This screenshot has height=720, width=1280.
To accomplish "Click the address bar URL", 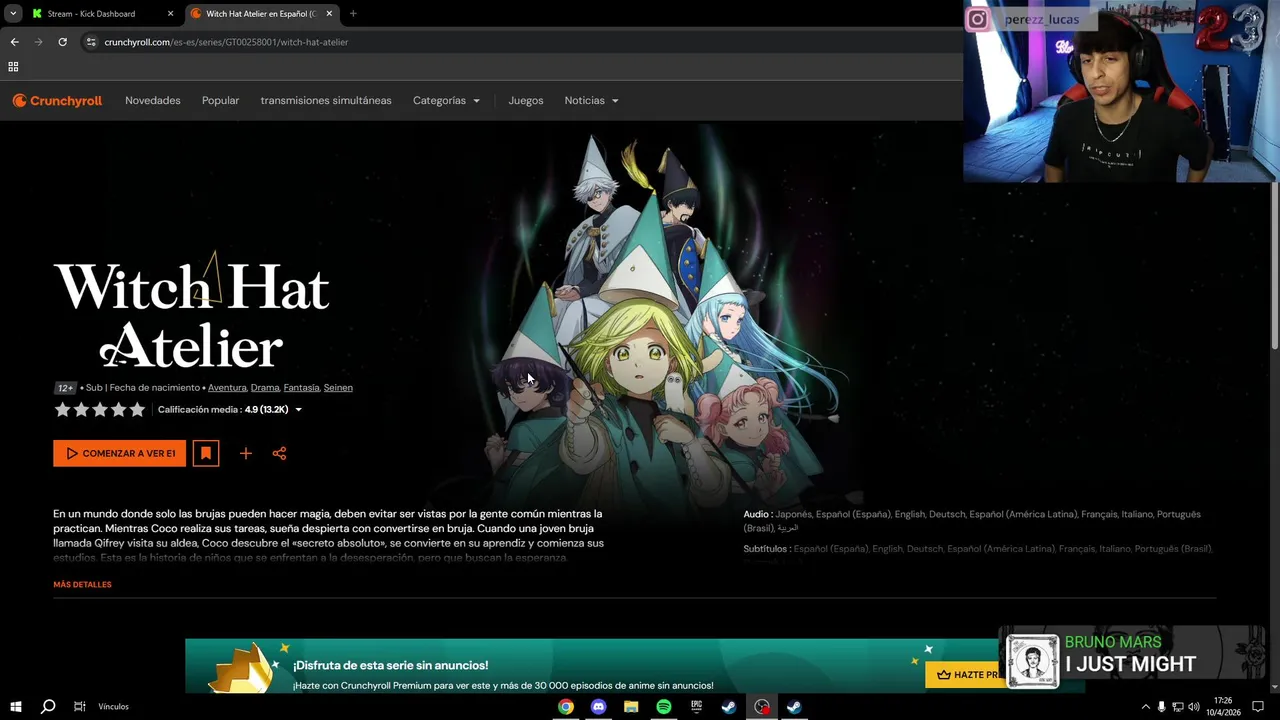I will click(x=226, y=42).
